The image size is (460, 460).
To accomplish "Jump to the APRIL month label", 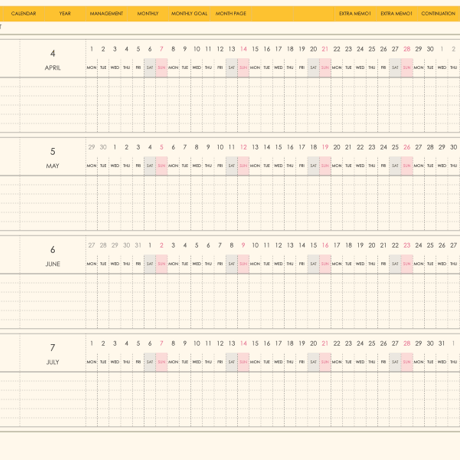I will [x=53, y=68].
